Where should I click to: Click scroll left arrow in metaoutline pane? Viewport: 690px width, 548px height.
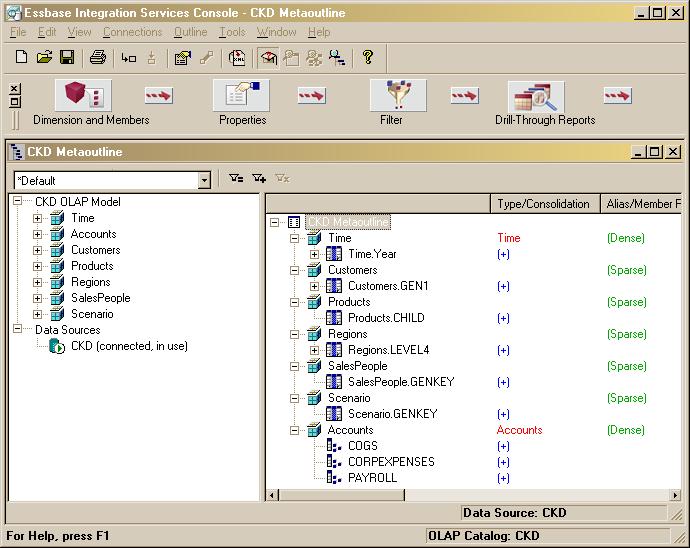[272, 495]
